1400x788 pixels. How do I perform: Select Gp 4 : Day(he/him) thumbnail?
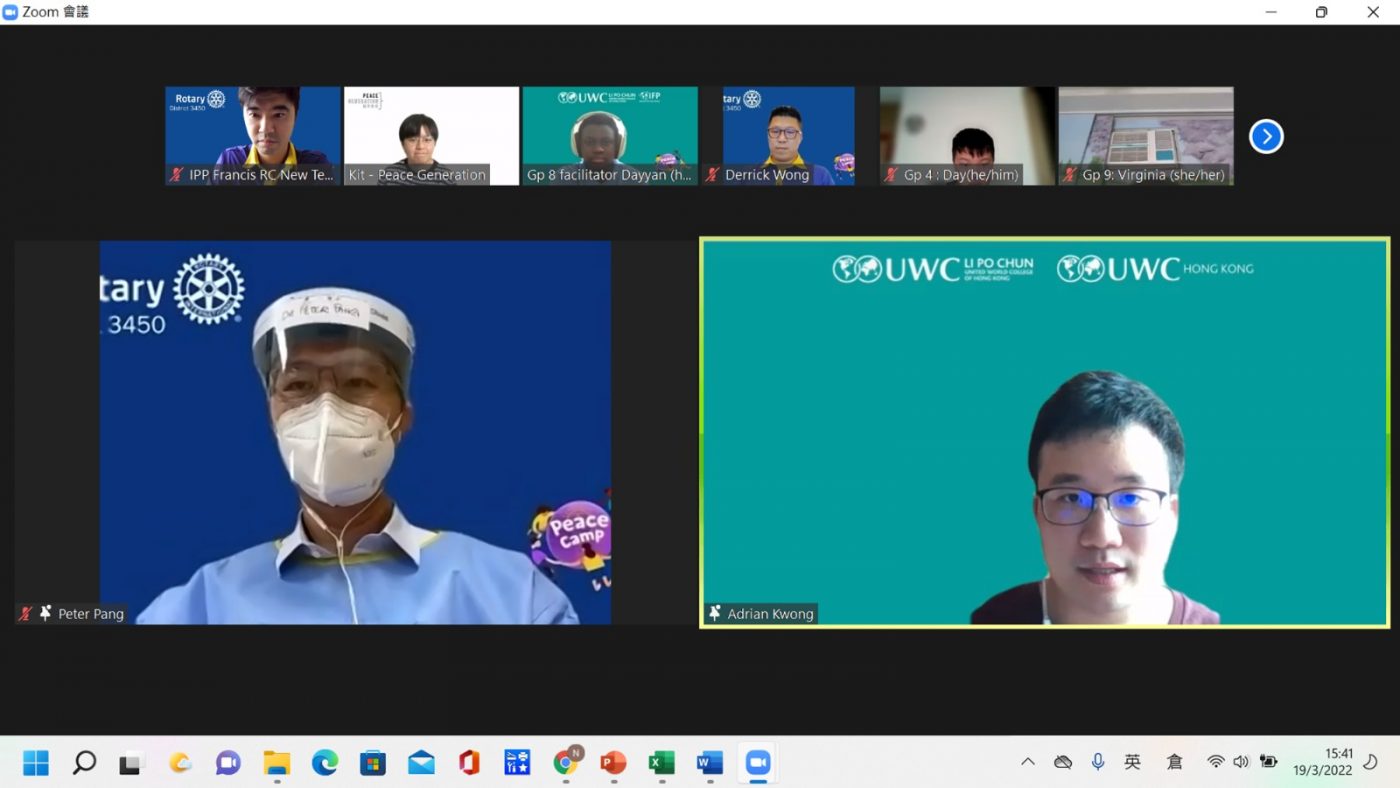[x=967, y=136]
